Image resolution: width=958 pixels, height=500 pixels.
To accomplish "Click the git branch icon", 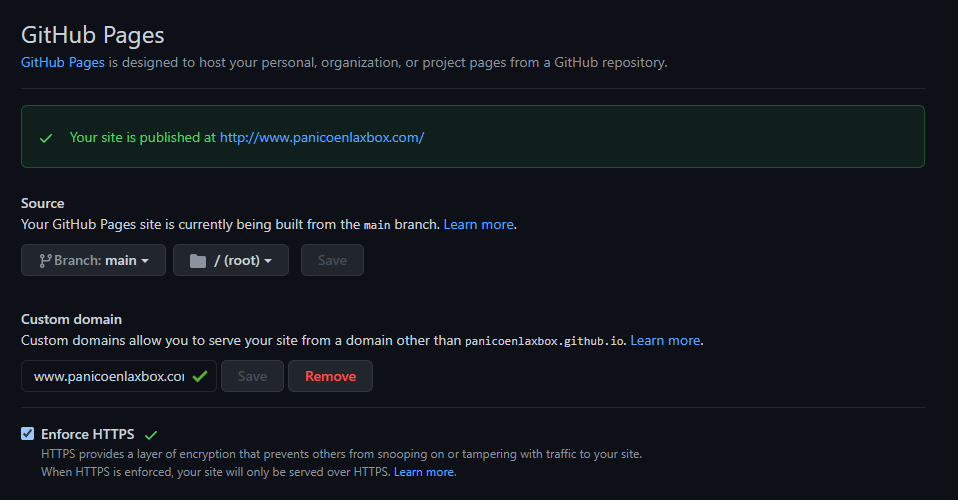I will (x=45, y=261).
